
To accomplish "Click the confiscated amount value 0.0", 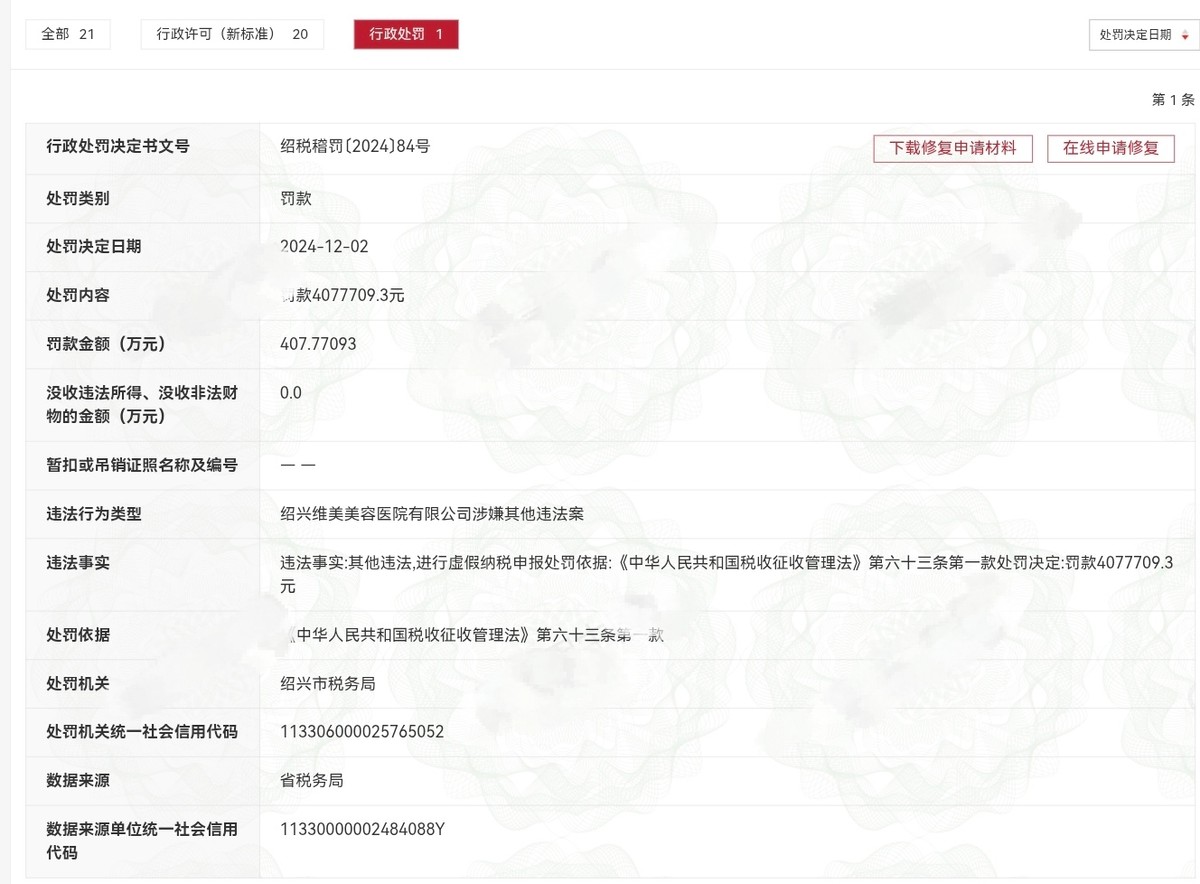I will 291,393.
